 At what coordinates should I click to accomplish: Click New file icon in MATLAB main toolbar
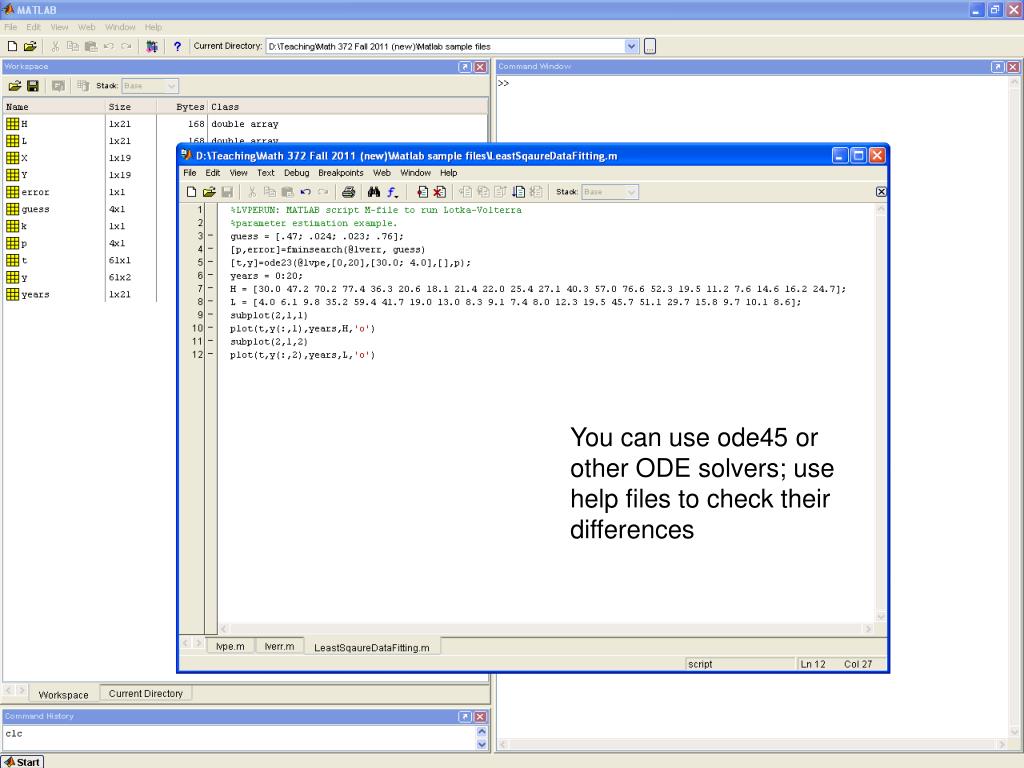point(12,46)
